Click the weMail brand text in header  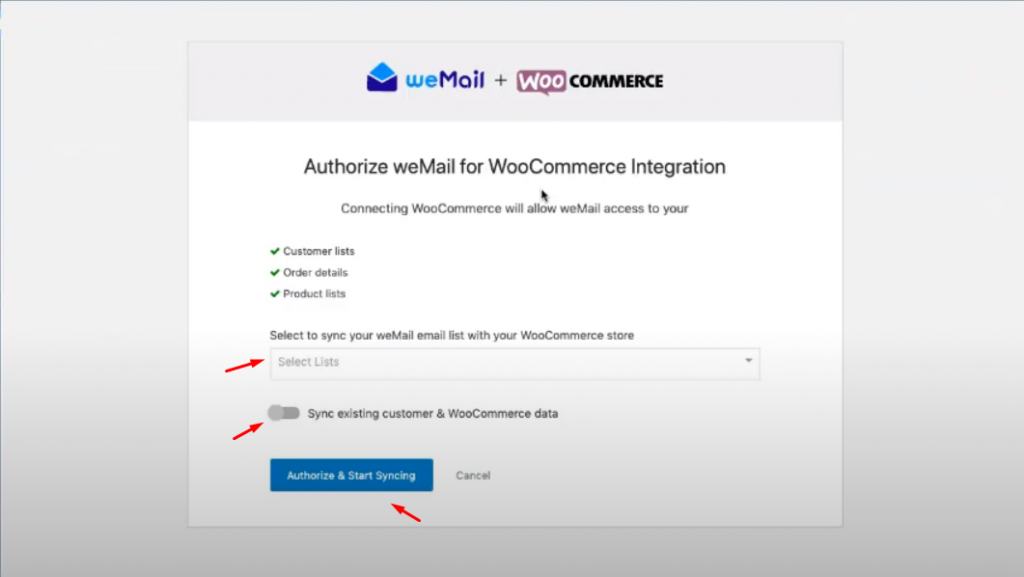click(445, 80)
